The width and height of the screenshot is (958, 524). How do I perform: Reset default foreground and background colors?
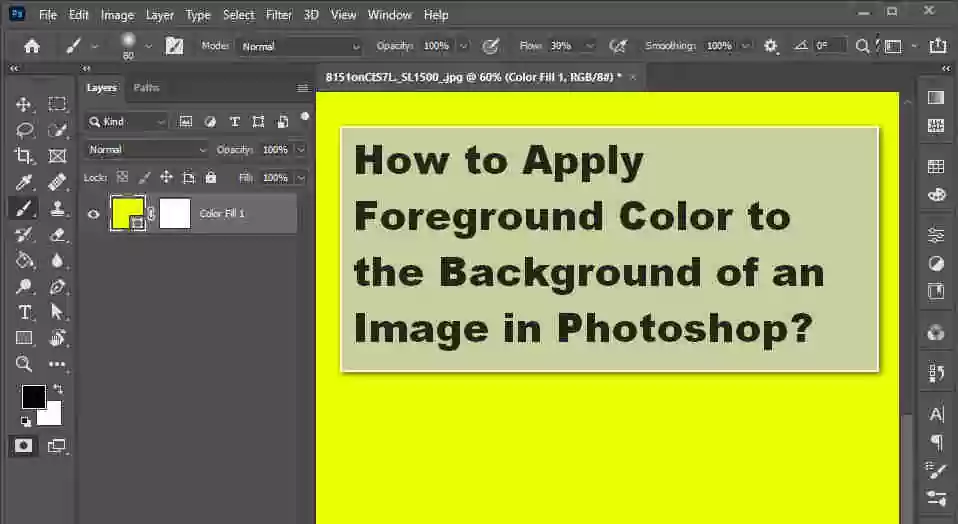pyautogui.click(x=26, y=421)
